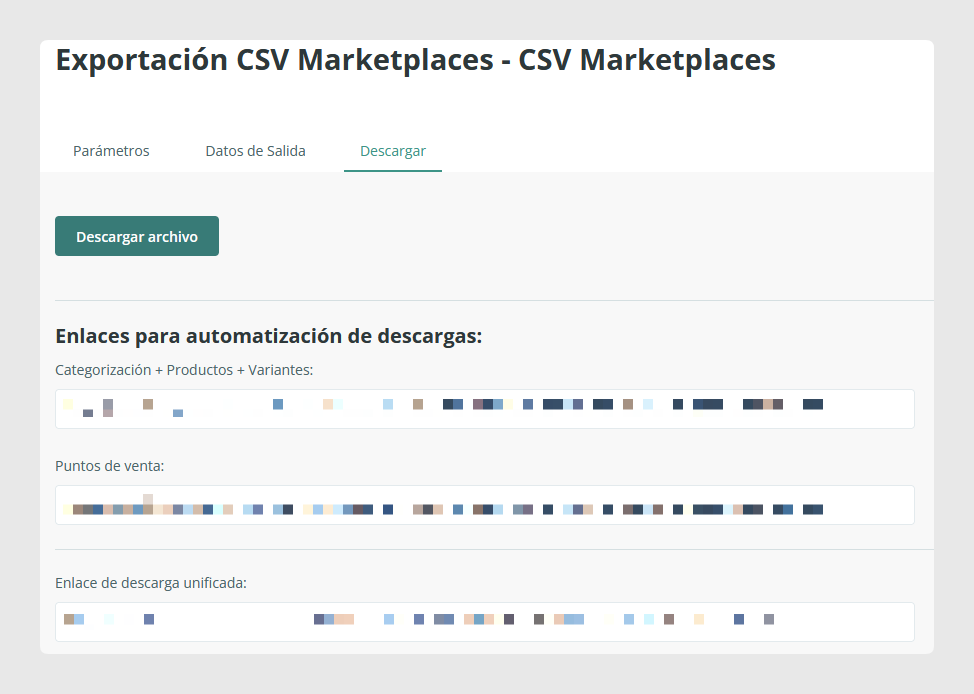The height and width of the screenshot is (694, 974).
Task: Click the word Variantes in the first label
Action: pos(281,370)
